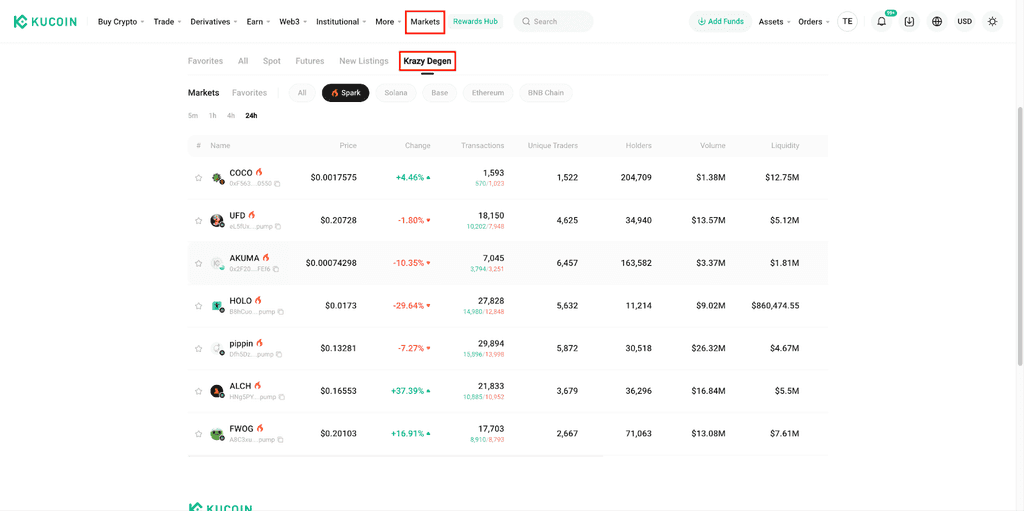Screen dimensions: 1024x511
Task: Open the Markets nav item
Action: pyautogui.click(x=425, y=22)
